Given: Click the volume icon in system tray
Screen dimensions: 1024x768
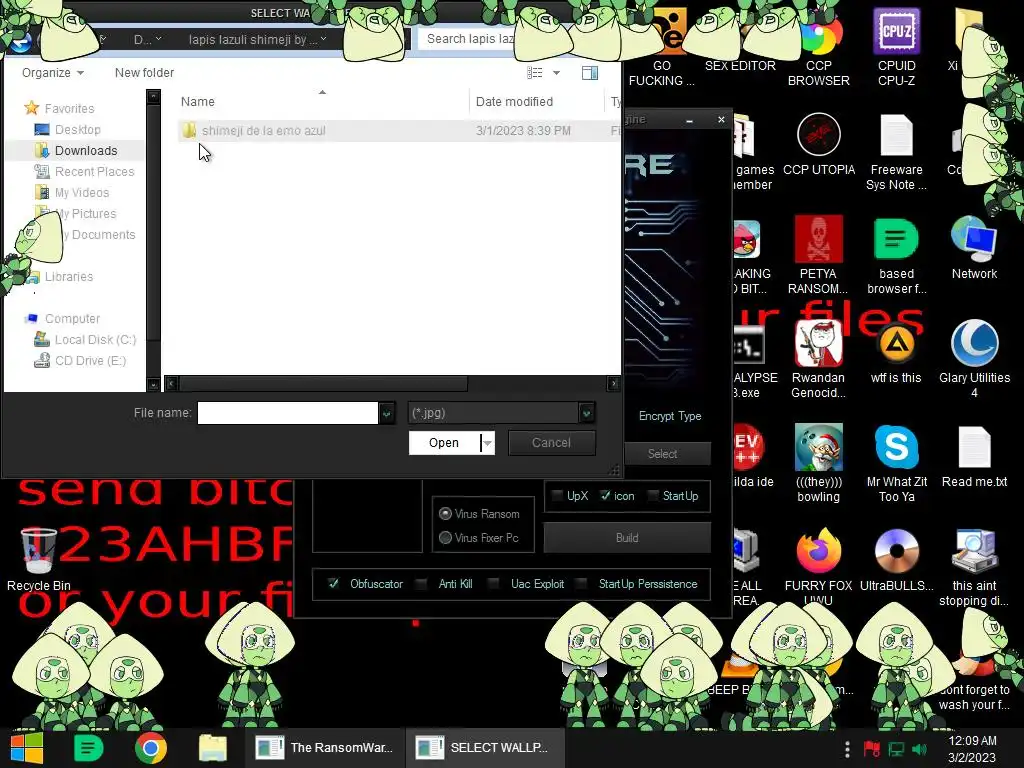Looking at the screenshot, I should 920,749.
